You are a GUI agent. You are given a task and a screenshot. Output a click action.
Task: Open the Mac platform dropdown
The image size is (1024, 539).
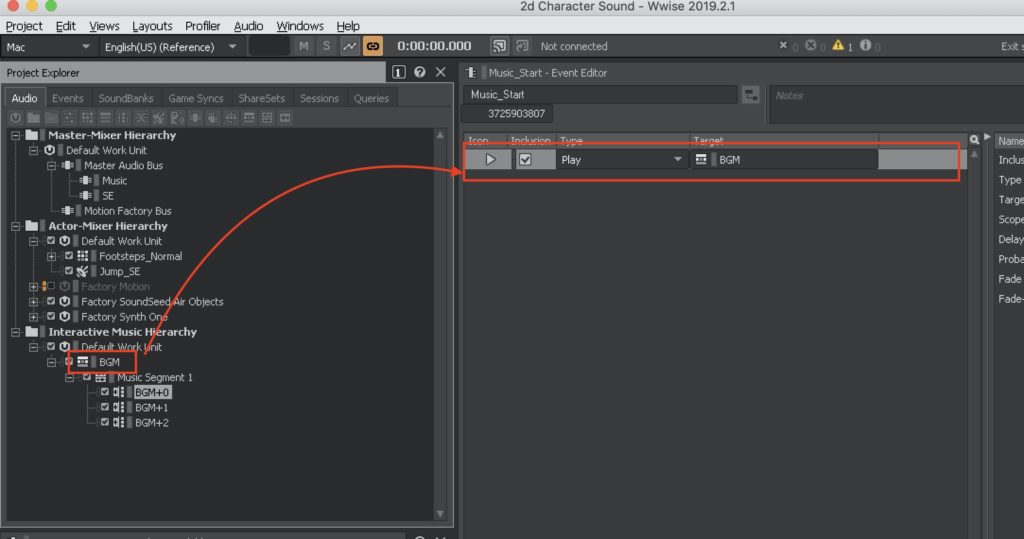(47, 47)
